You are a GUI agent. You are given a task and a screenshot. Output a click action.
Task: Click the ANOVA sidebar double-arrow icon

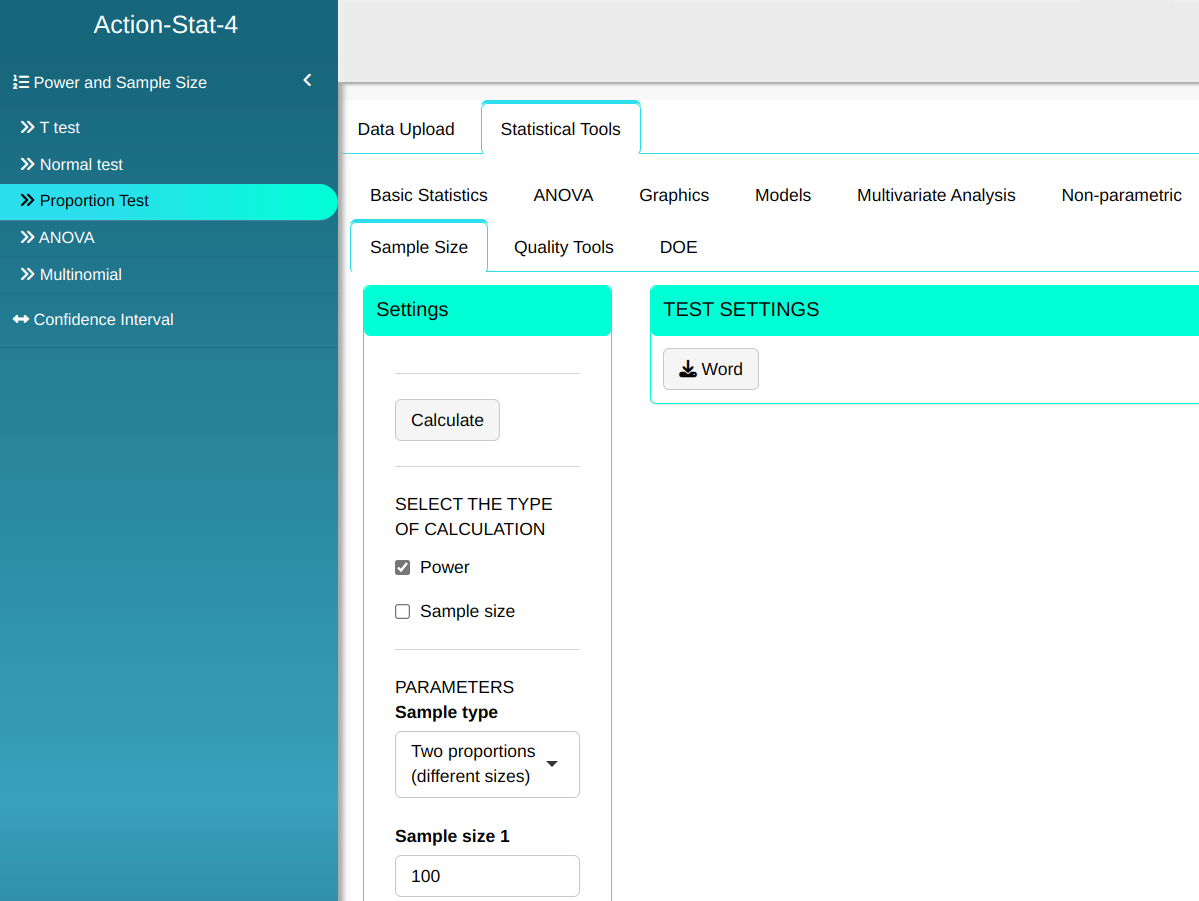27,238
